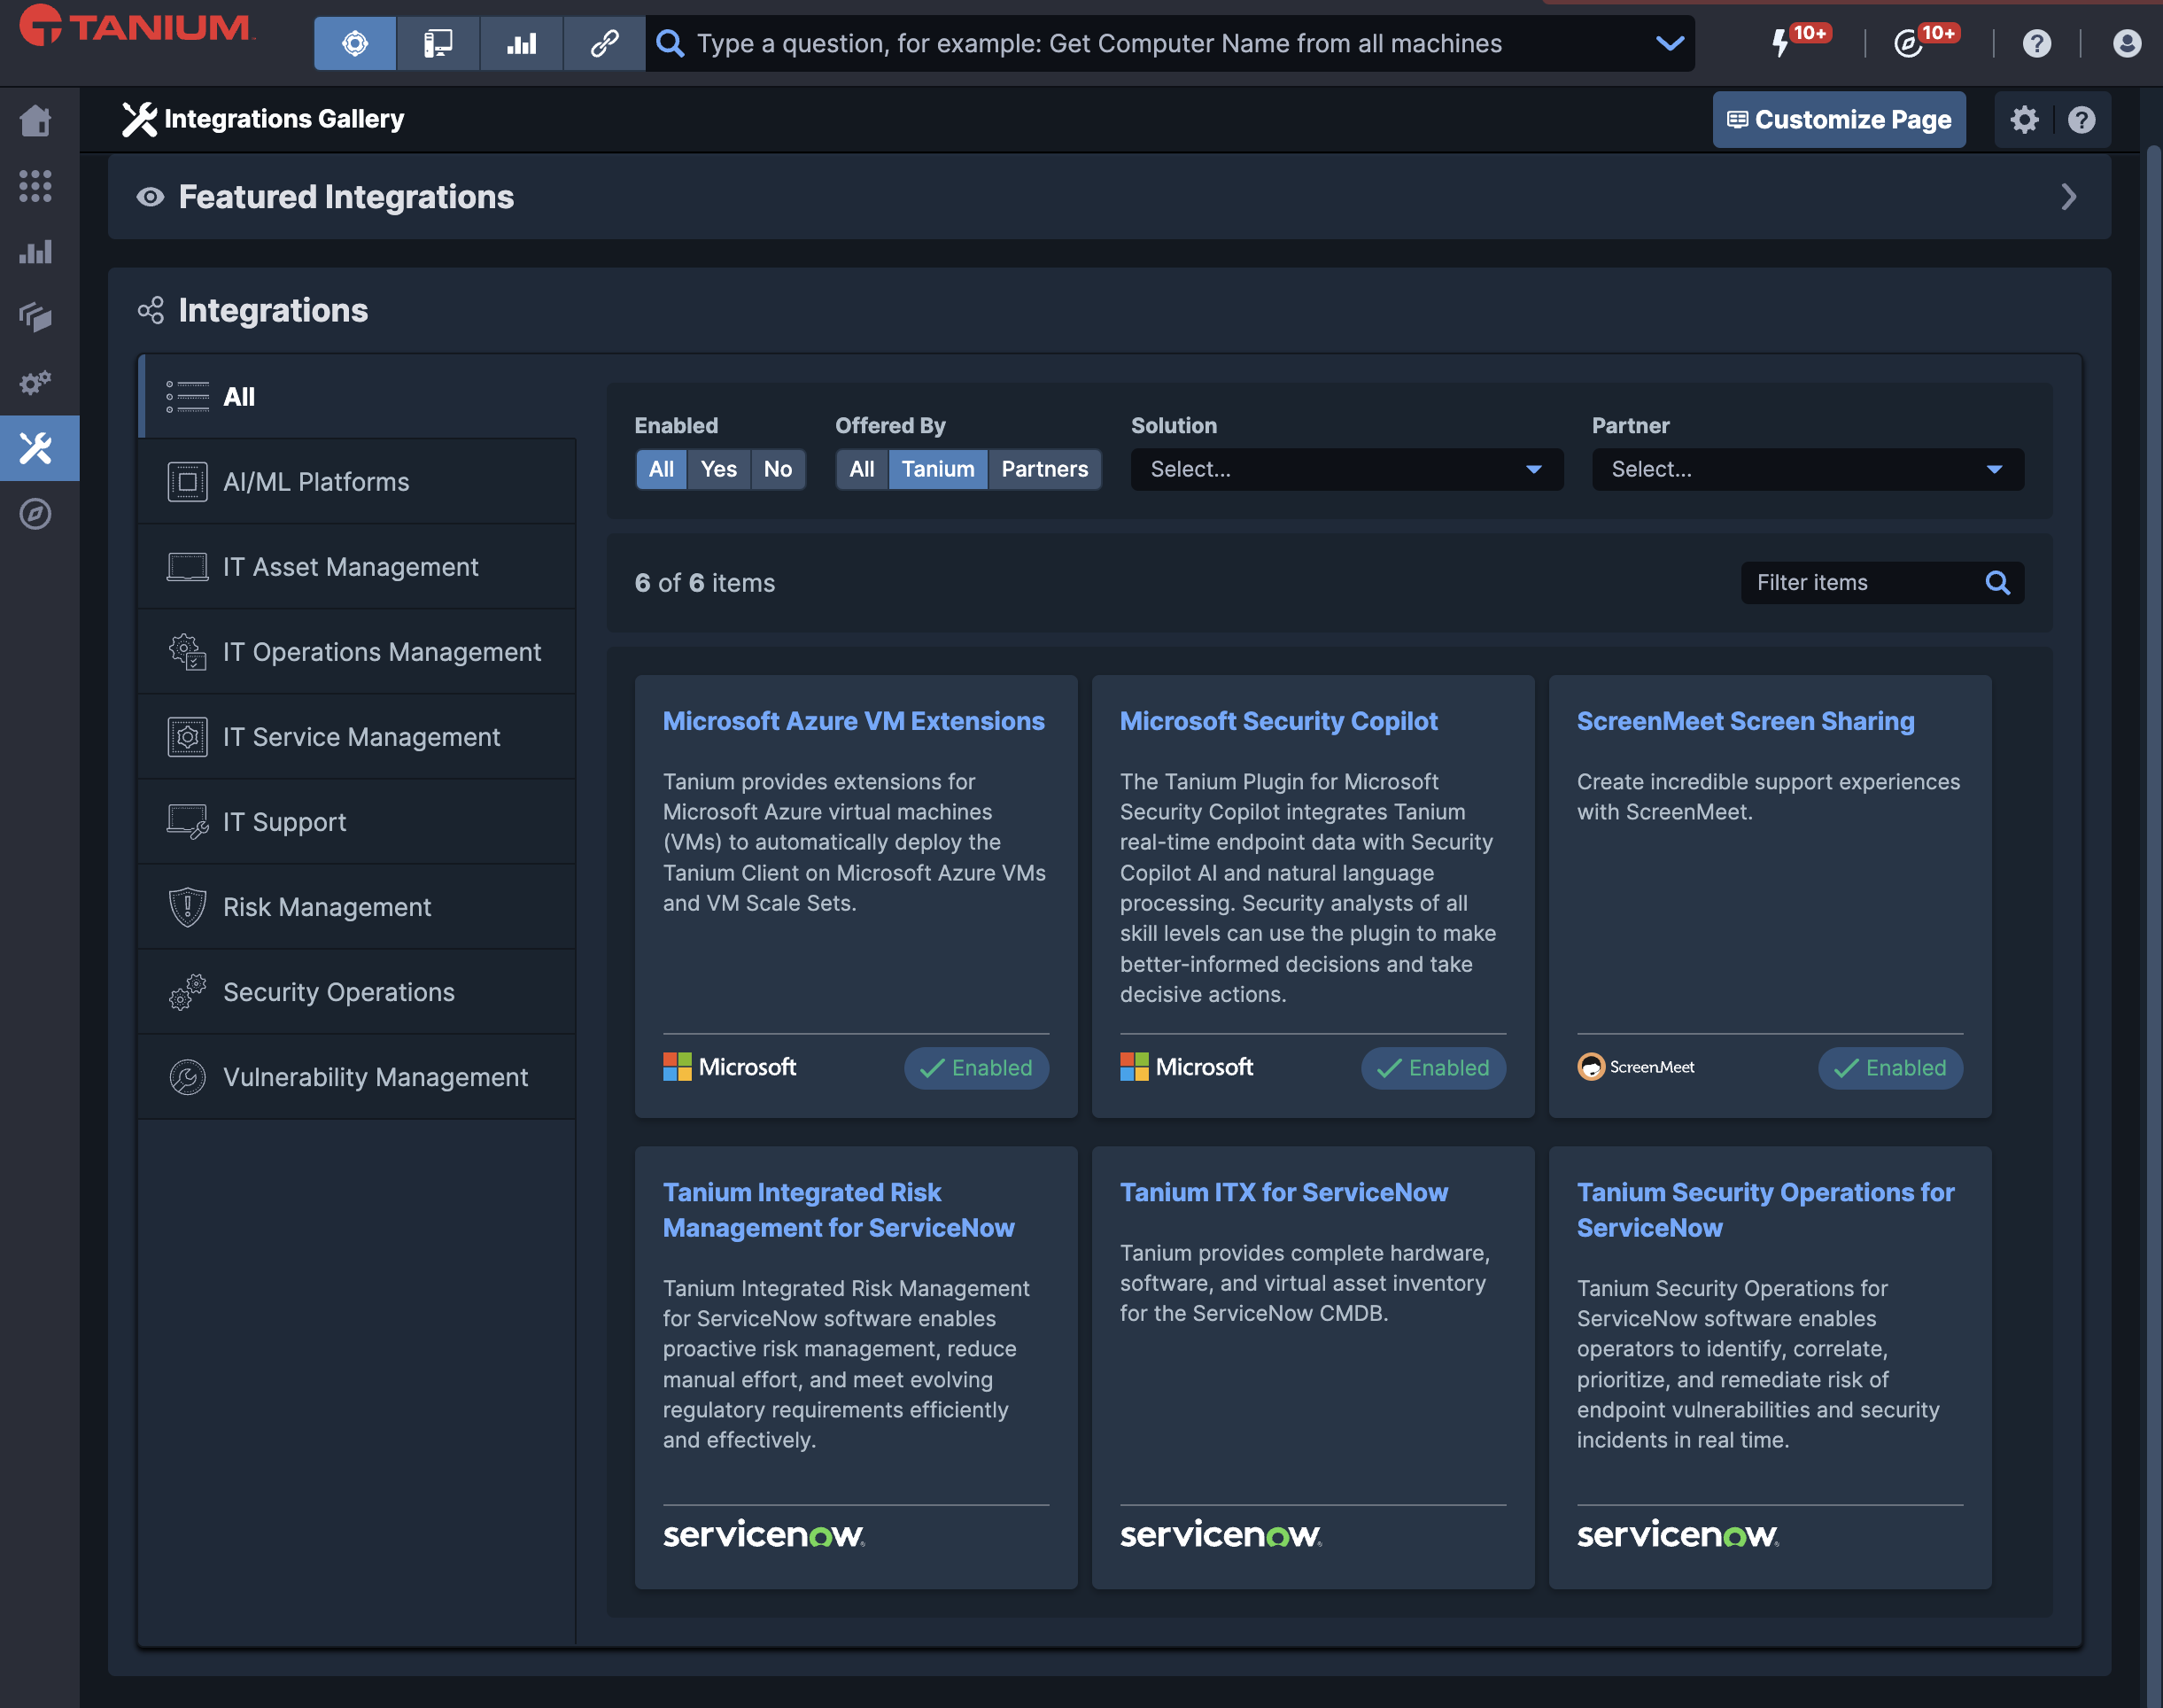The height and width of the screenshot is (1708, 2163).
Task: Select the endpoints computer icon in the top toolbar
Action: (437, 43)
